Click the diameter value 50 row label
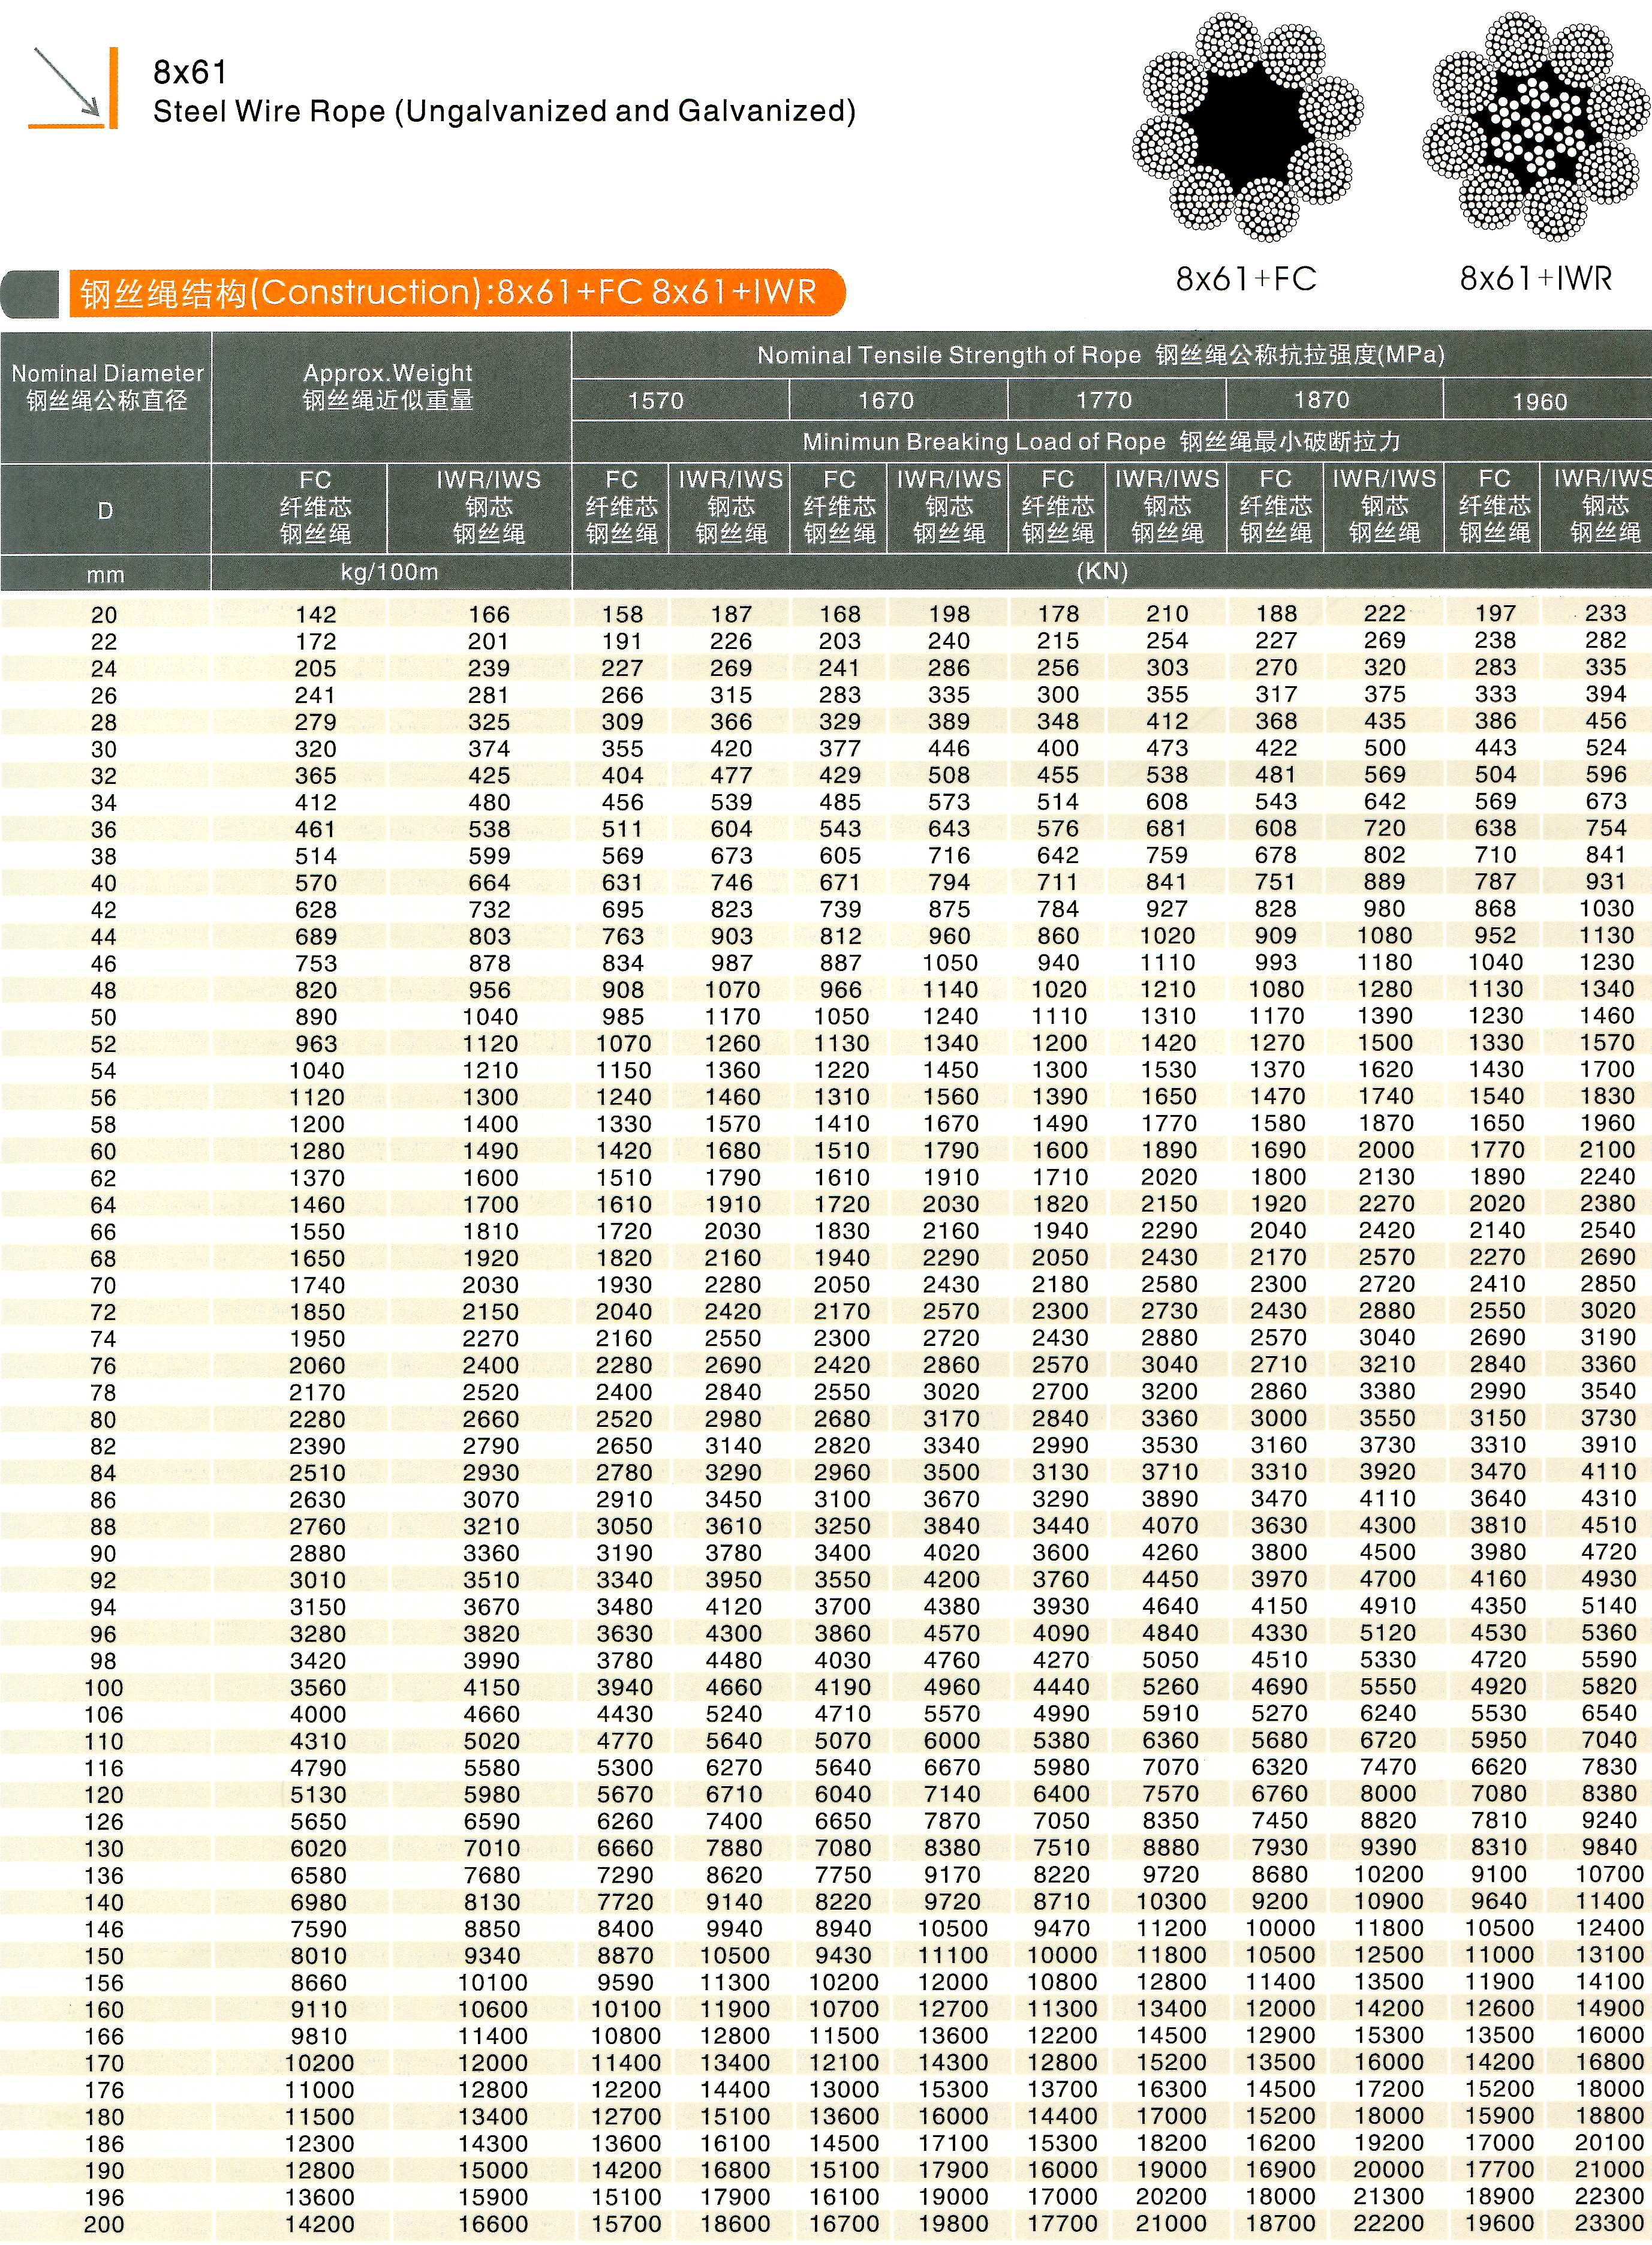This screenshot has height=2245, width=1652. coord(104,1017)
